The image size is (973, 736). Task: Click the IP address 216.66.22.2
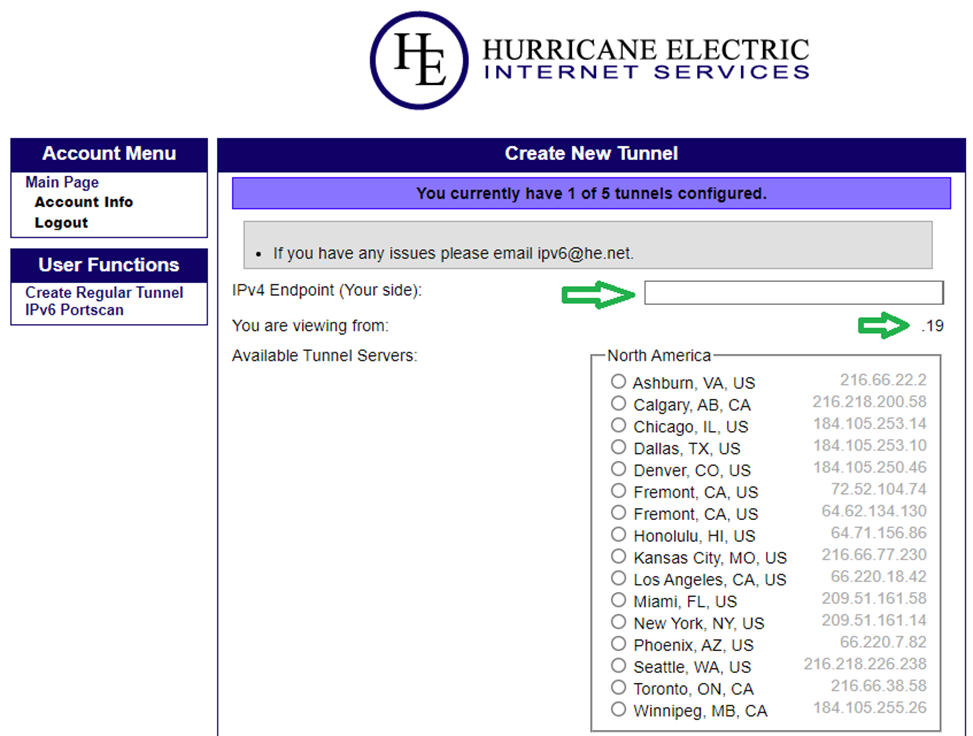(x=883, y=380)
